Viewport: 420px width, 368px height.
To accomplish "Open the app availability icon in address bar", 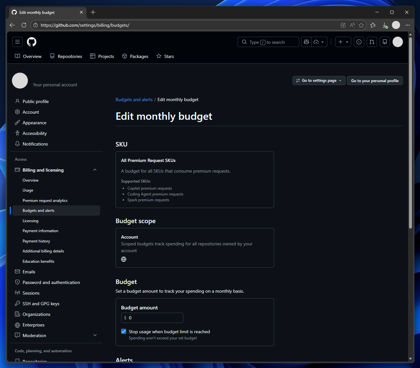I will [x=343, y=25].
